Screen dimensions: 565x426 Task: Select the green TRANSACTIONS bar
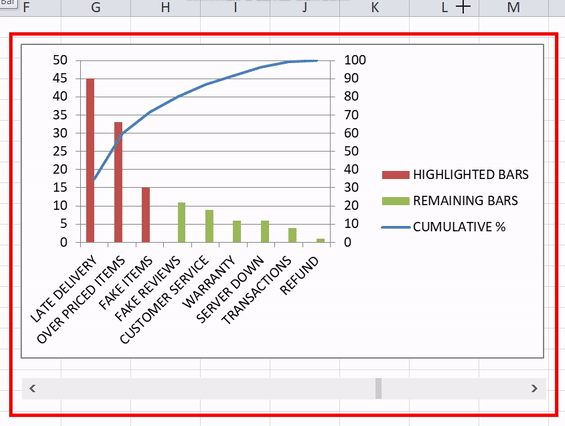[x=292, y=235]
